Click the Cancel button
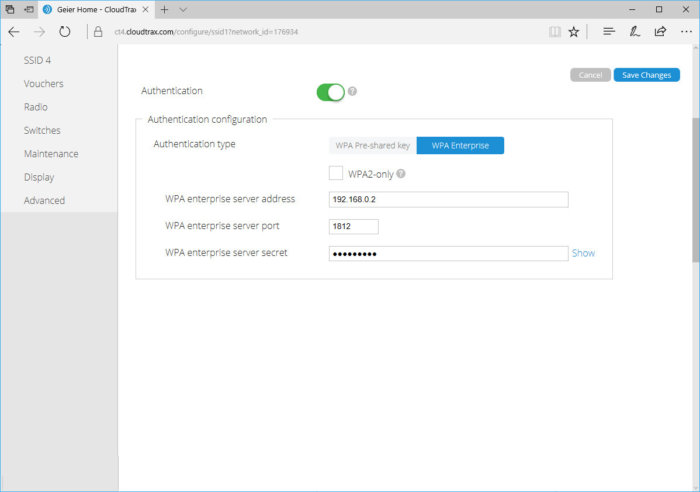 [x=590, y=75]
